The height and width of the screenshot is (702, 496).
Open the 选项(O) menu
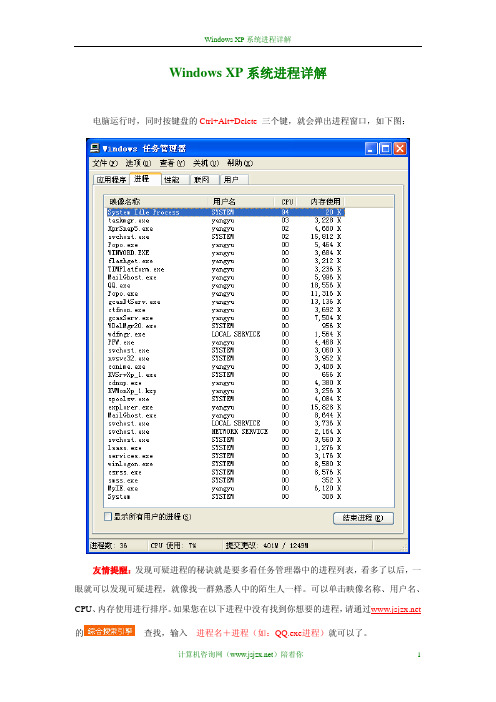(138, 163)
